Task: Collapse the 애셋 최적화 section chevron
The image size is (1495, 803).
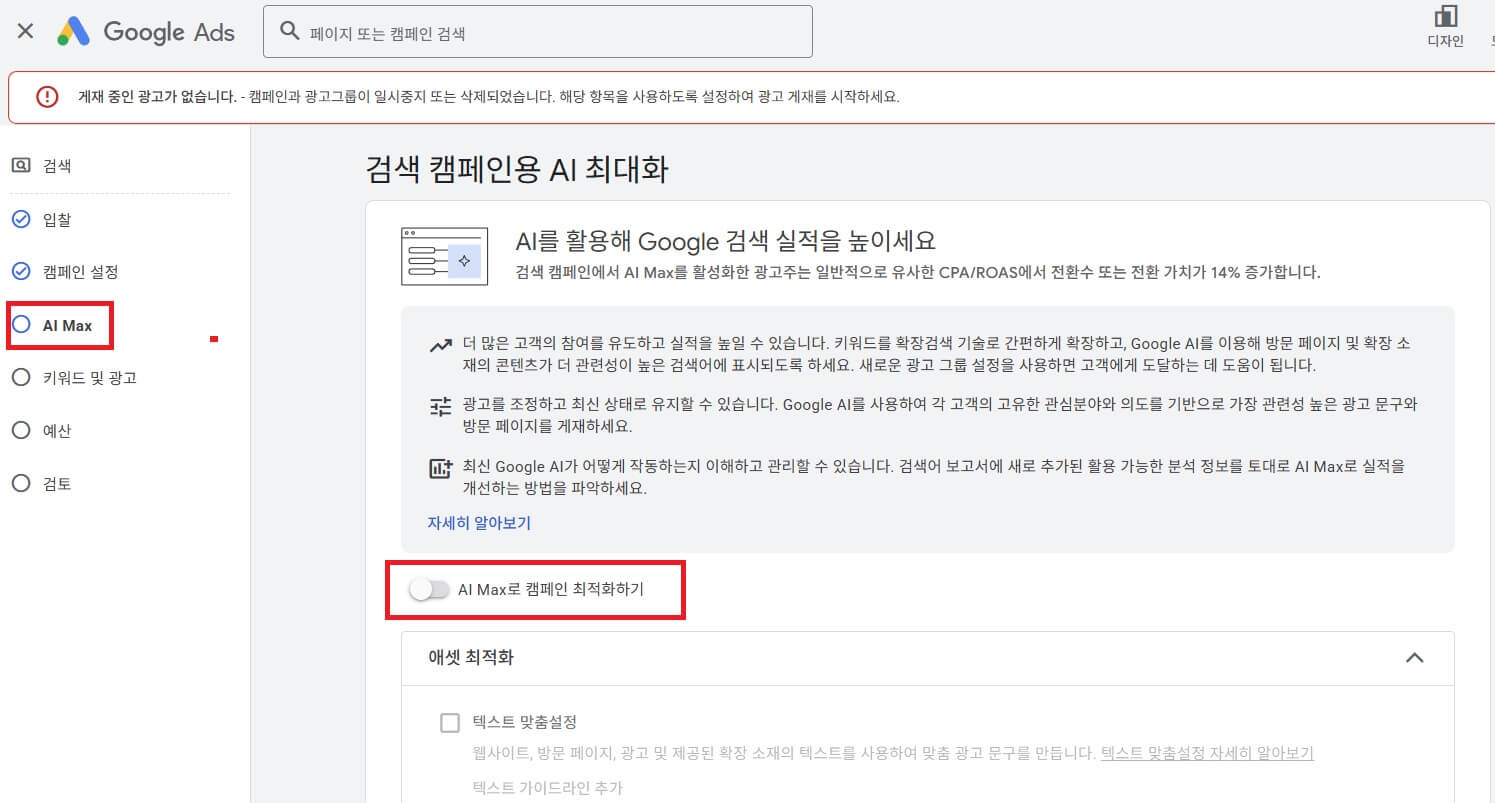Action: coord(1414,658)
